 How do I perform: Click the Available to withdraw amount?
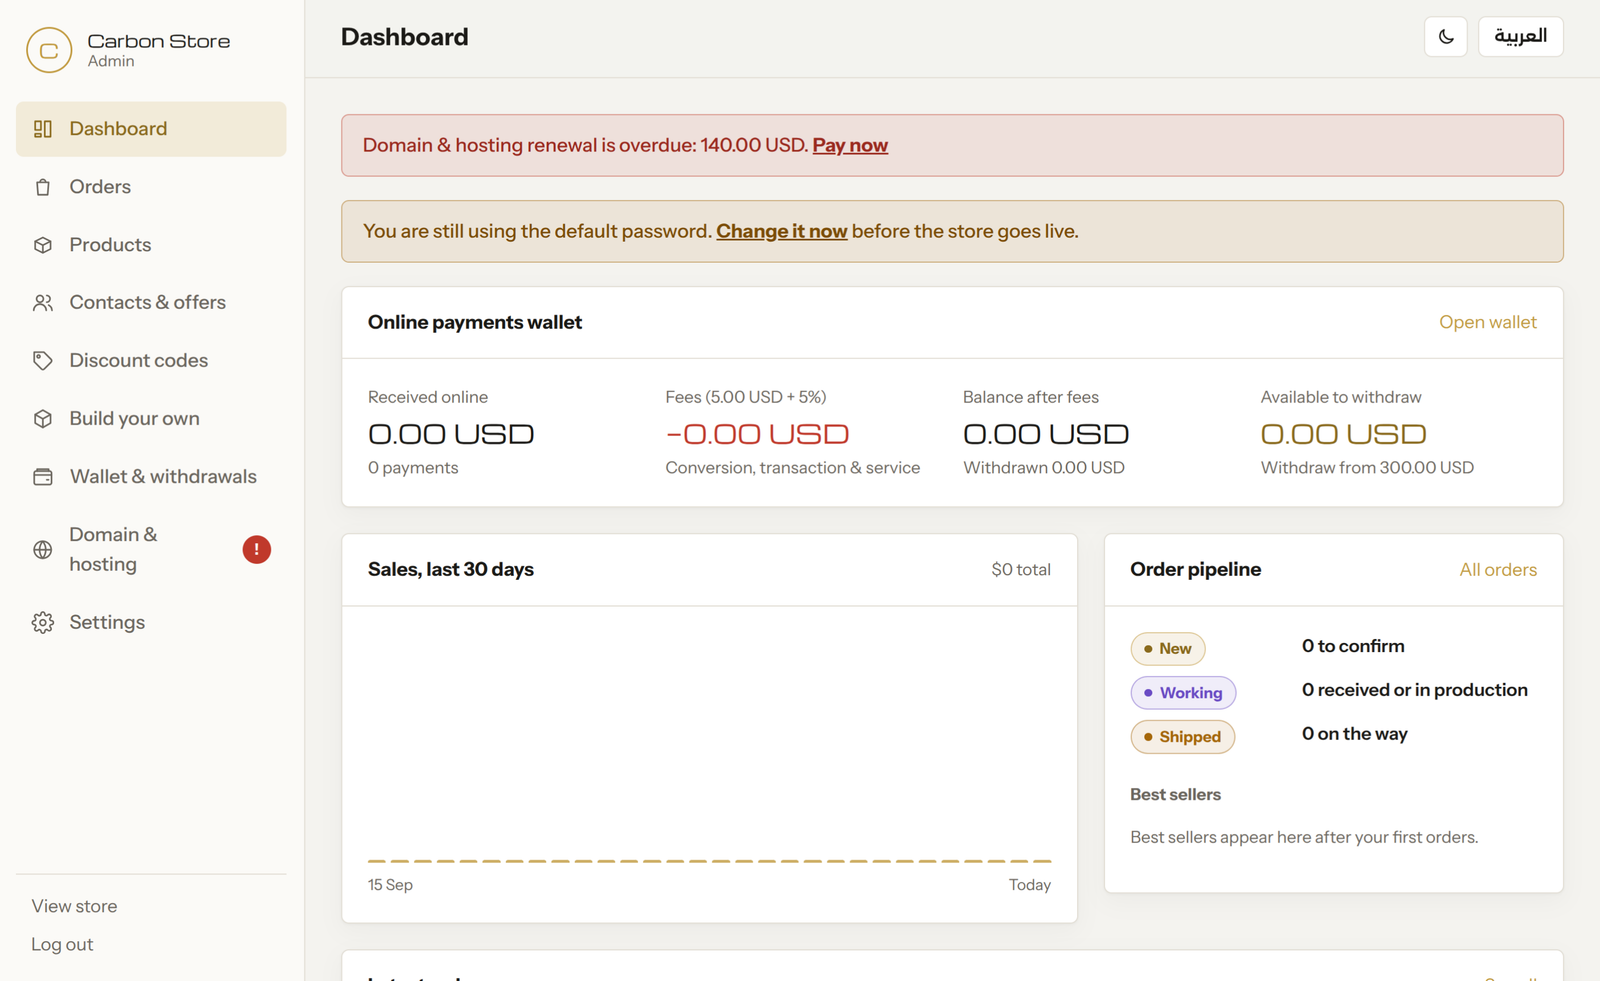point(1343,435)
